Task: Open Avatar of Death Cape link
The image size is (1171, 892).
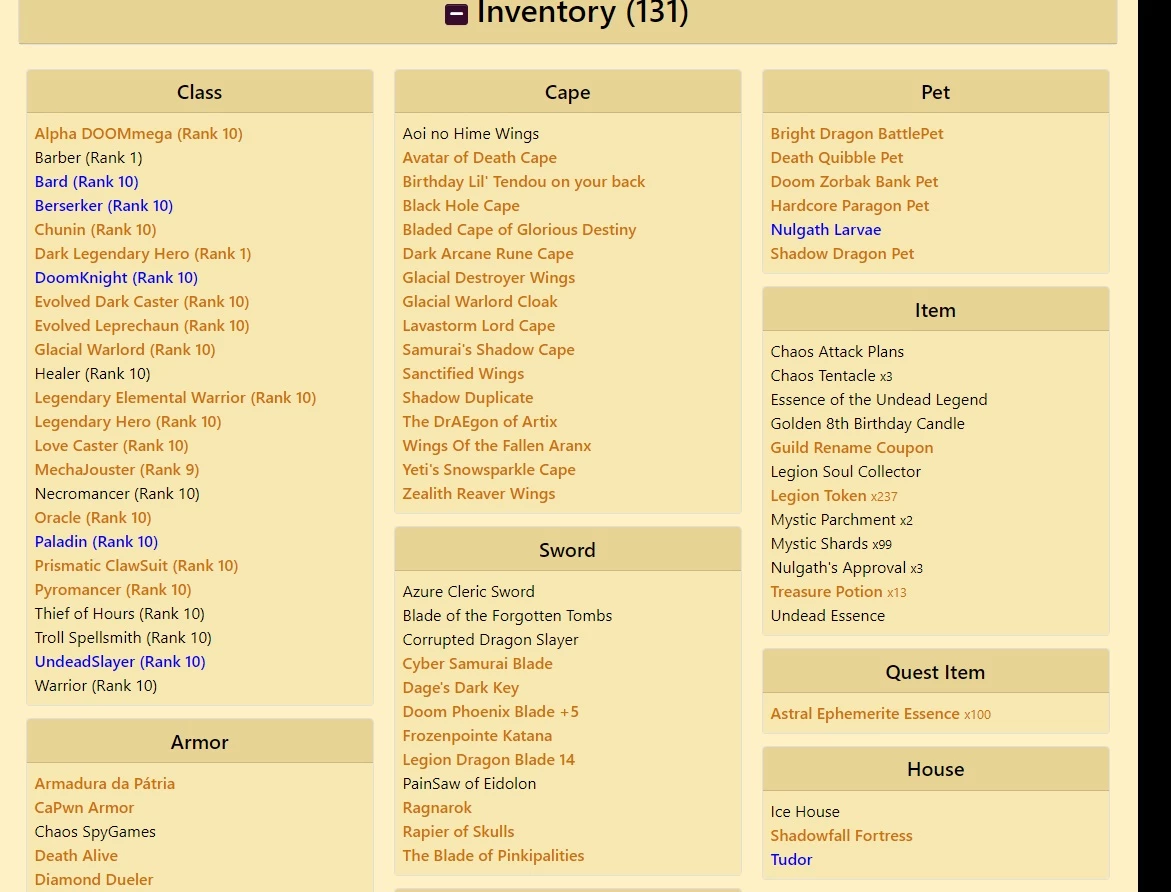Action: [x=479, y=158]
